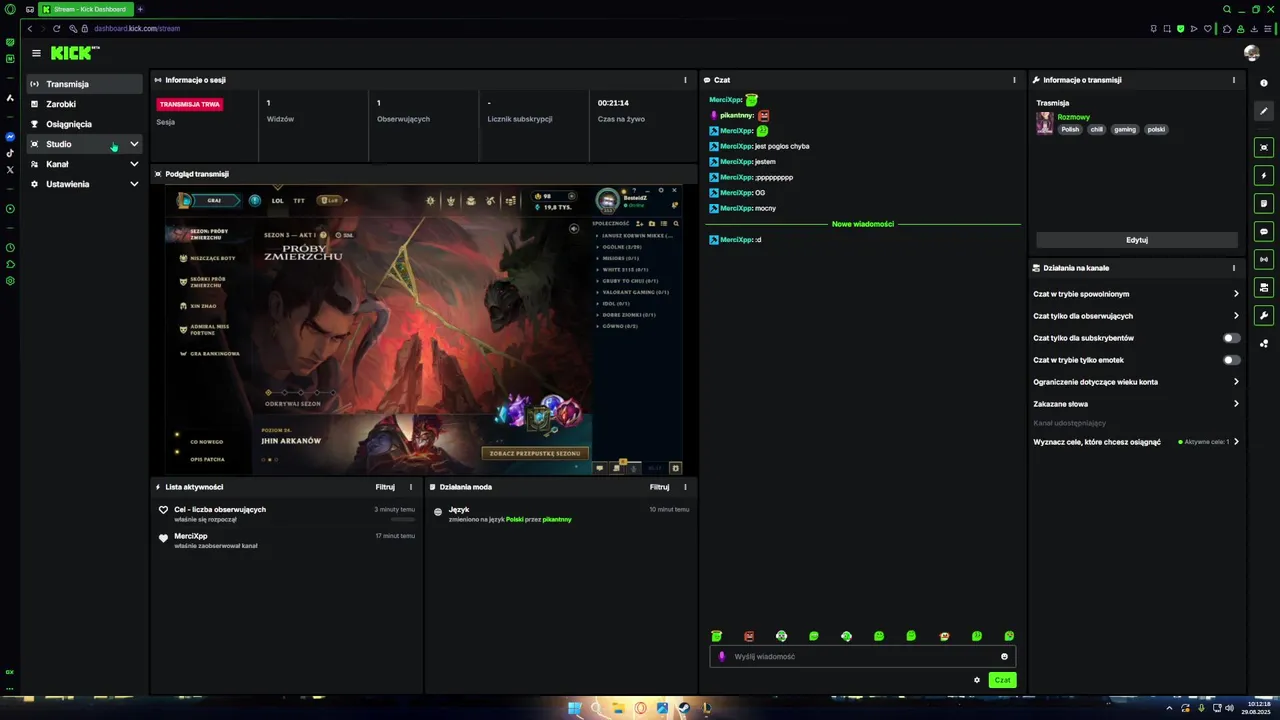Expand the Kanał menu chevron

pos(134,164)
